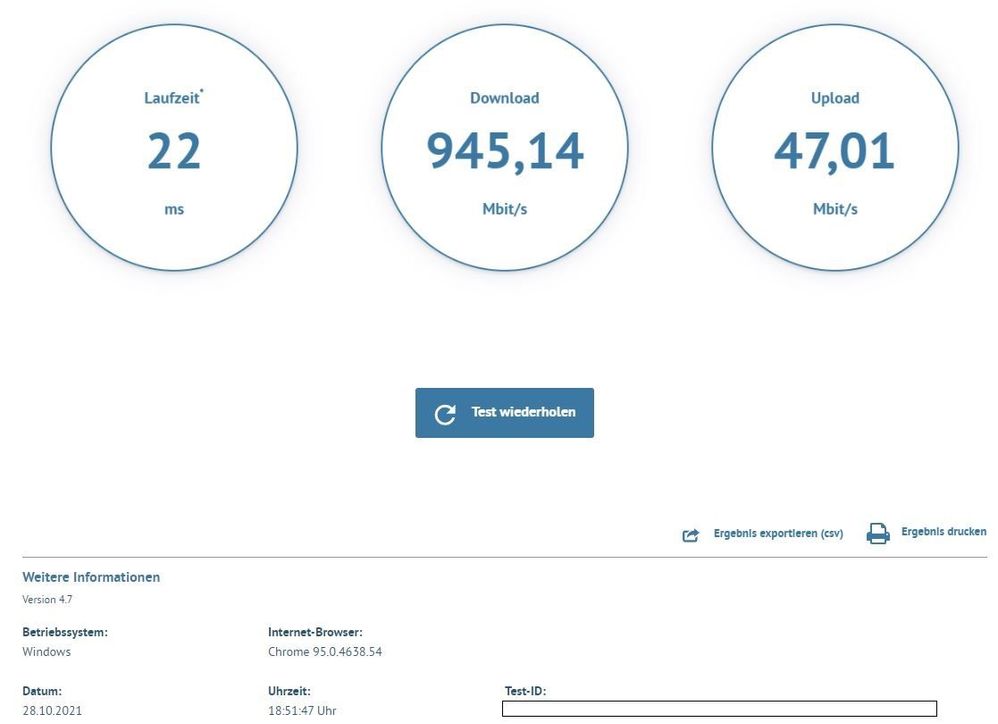Screen dimensions: 998x724
Task: Open Ergebnis drucken link
Action: tap(943, 531)
